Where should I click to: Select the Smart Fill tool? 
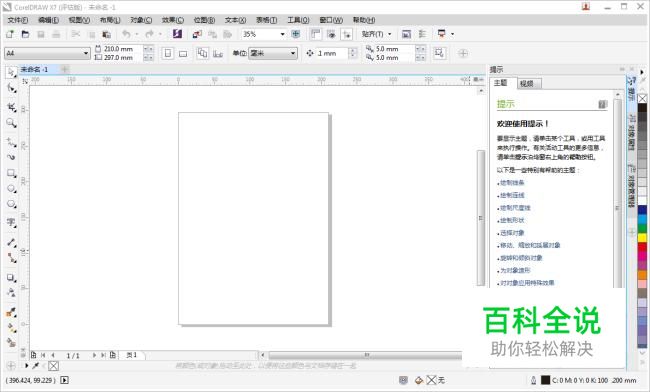click(11, 343)
